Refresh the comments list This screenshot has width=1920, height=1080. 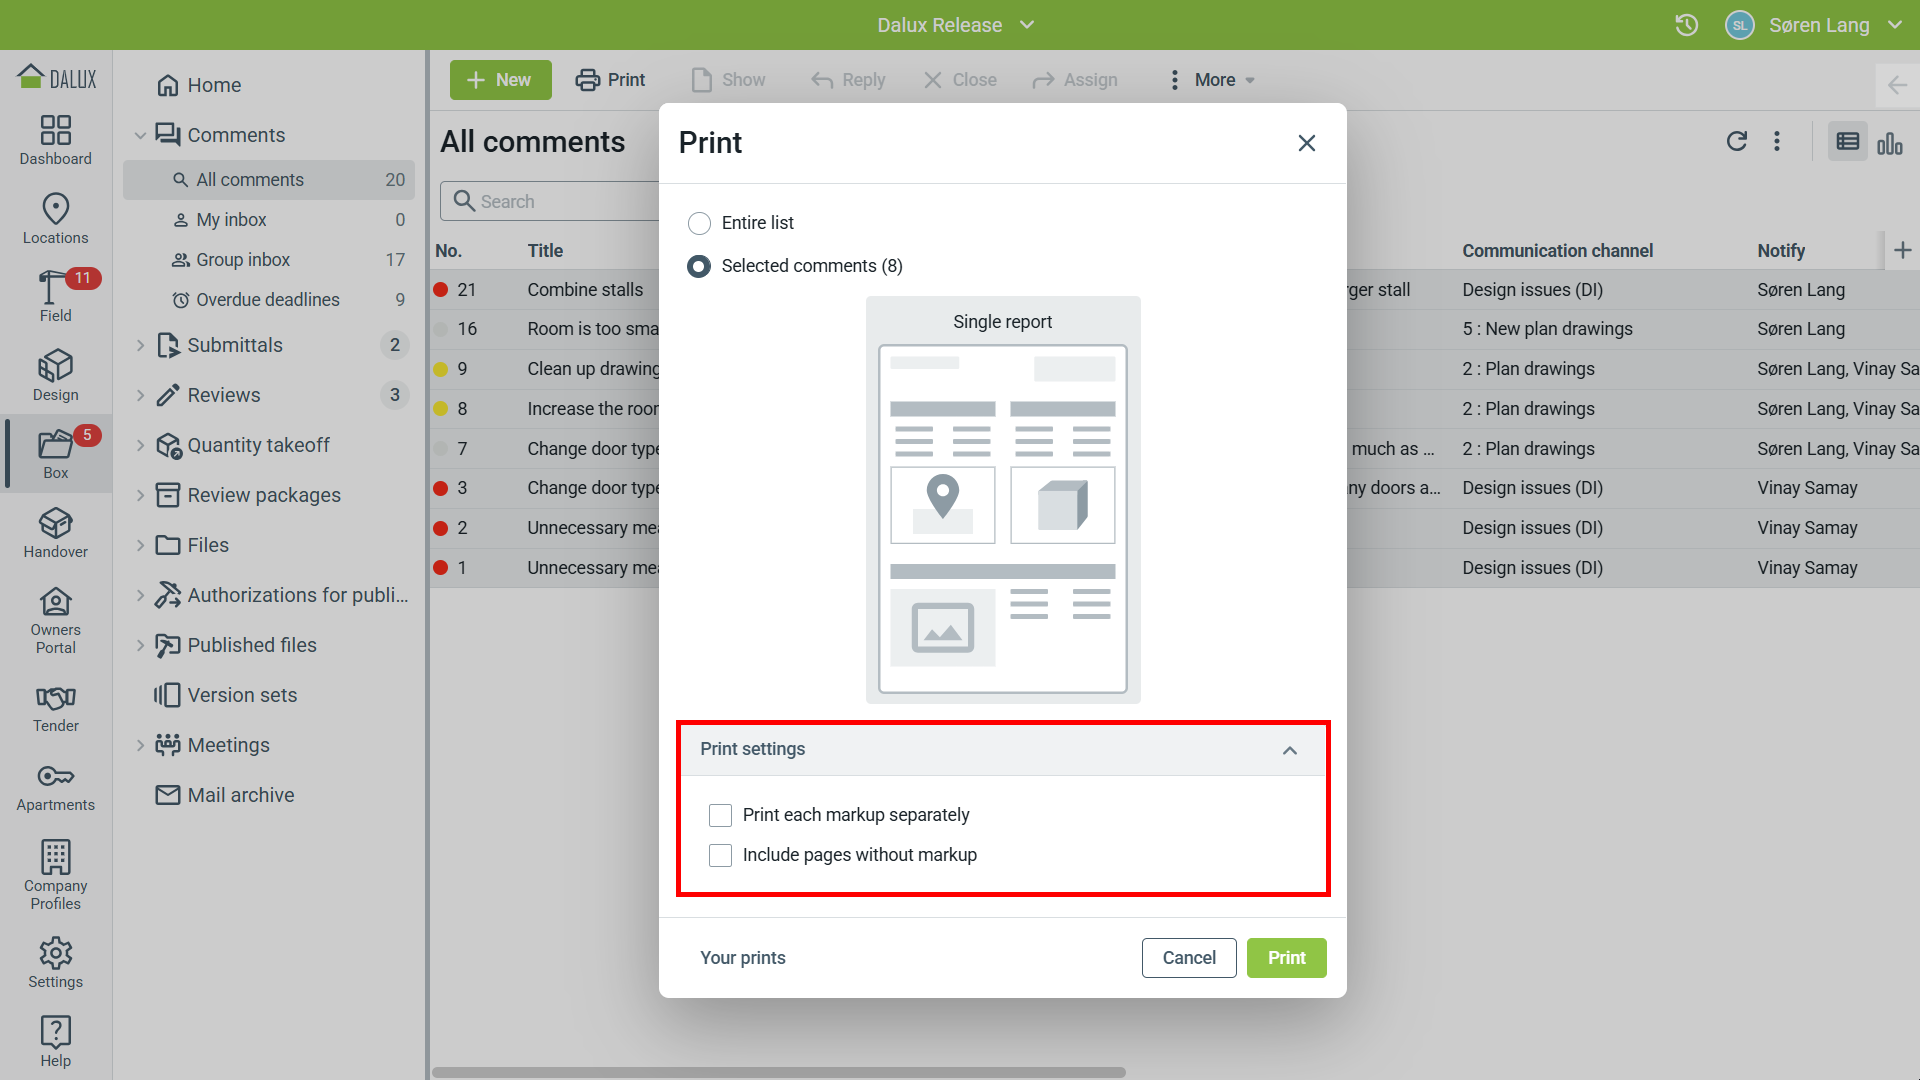(x=1737, y=141)
